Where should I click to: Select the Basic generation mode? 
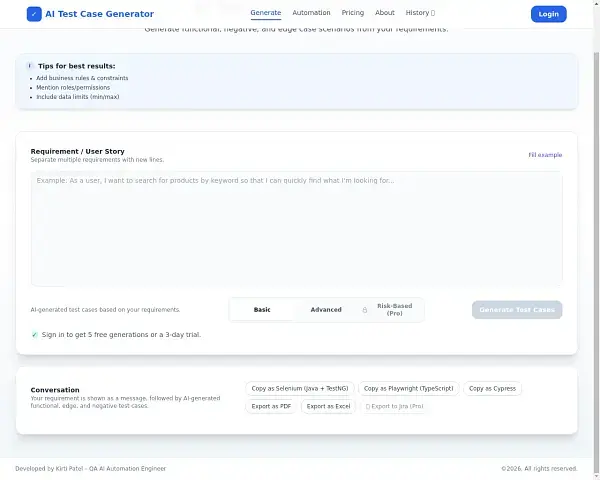[262, 310]
